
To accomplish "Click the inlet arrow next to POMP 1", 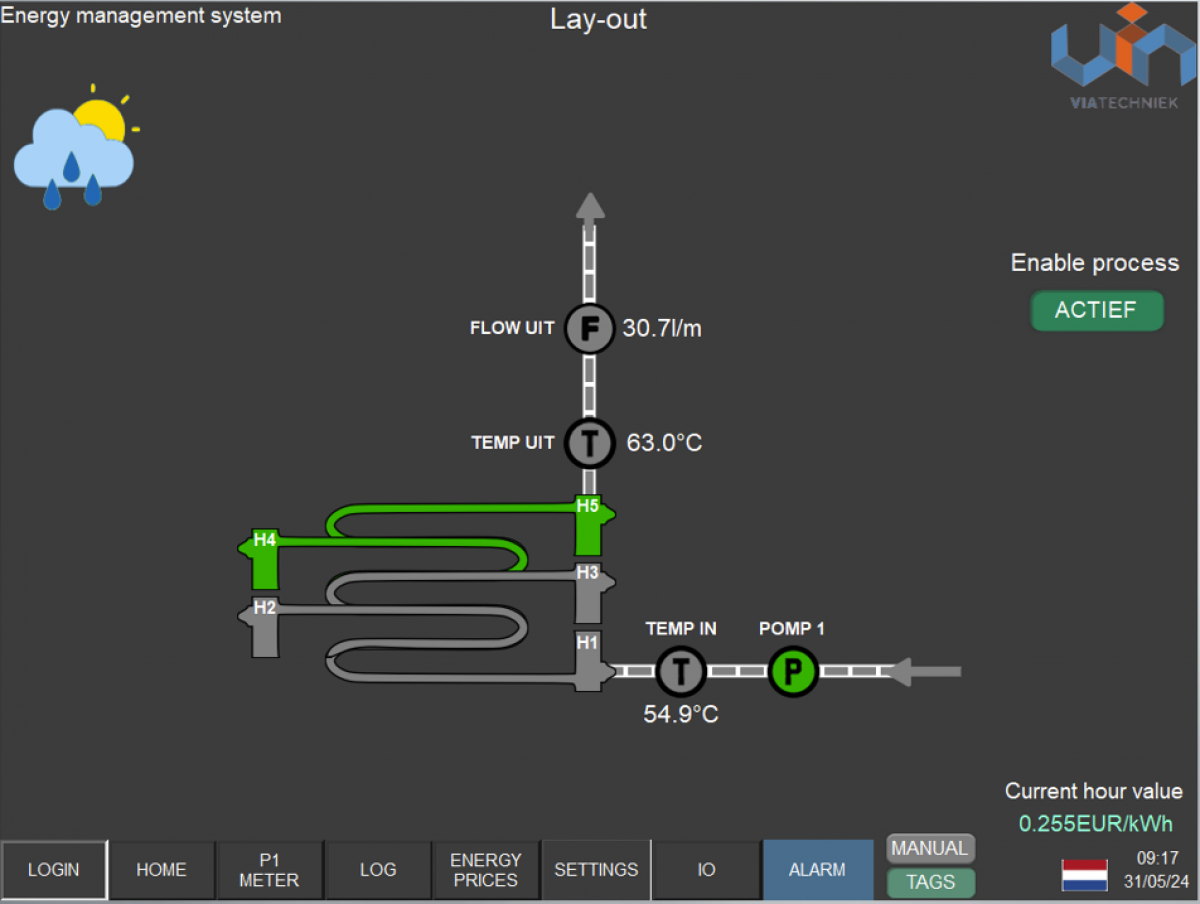I will point(925,671).
